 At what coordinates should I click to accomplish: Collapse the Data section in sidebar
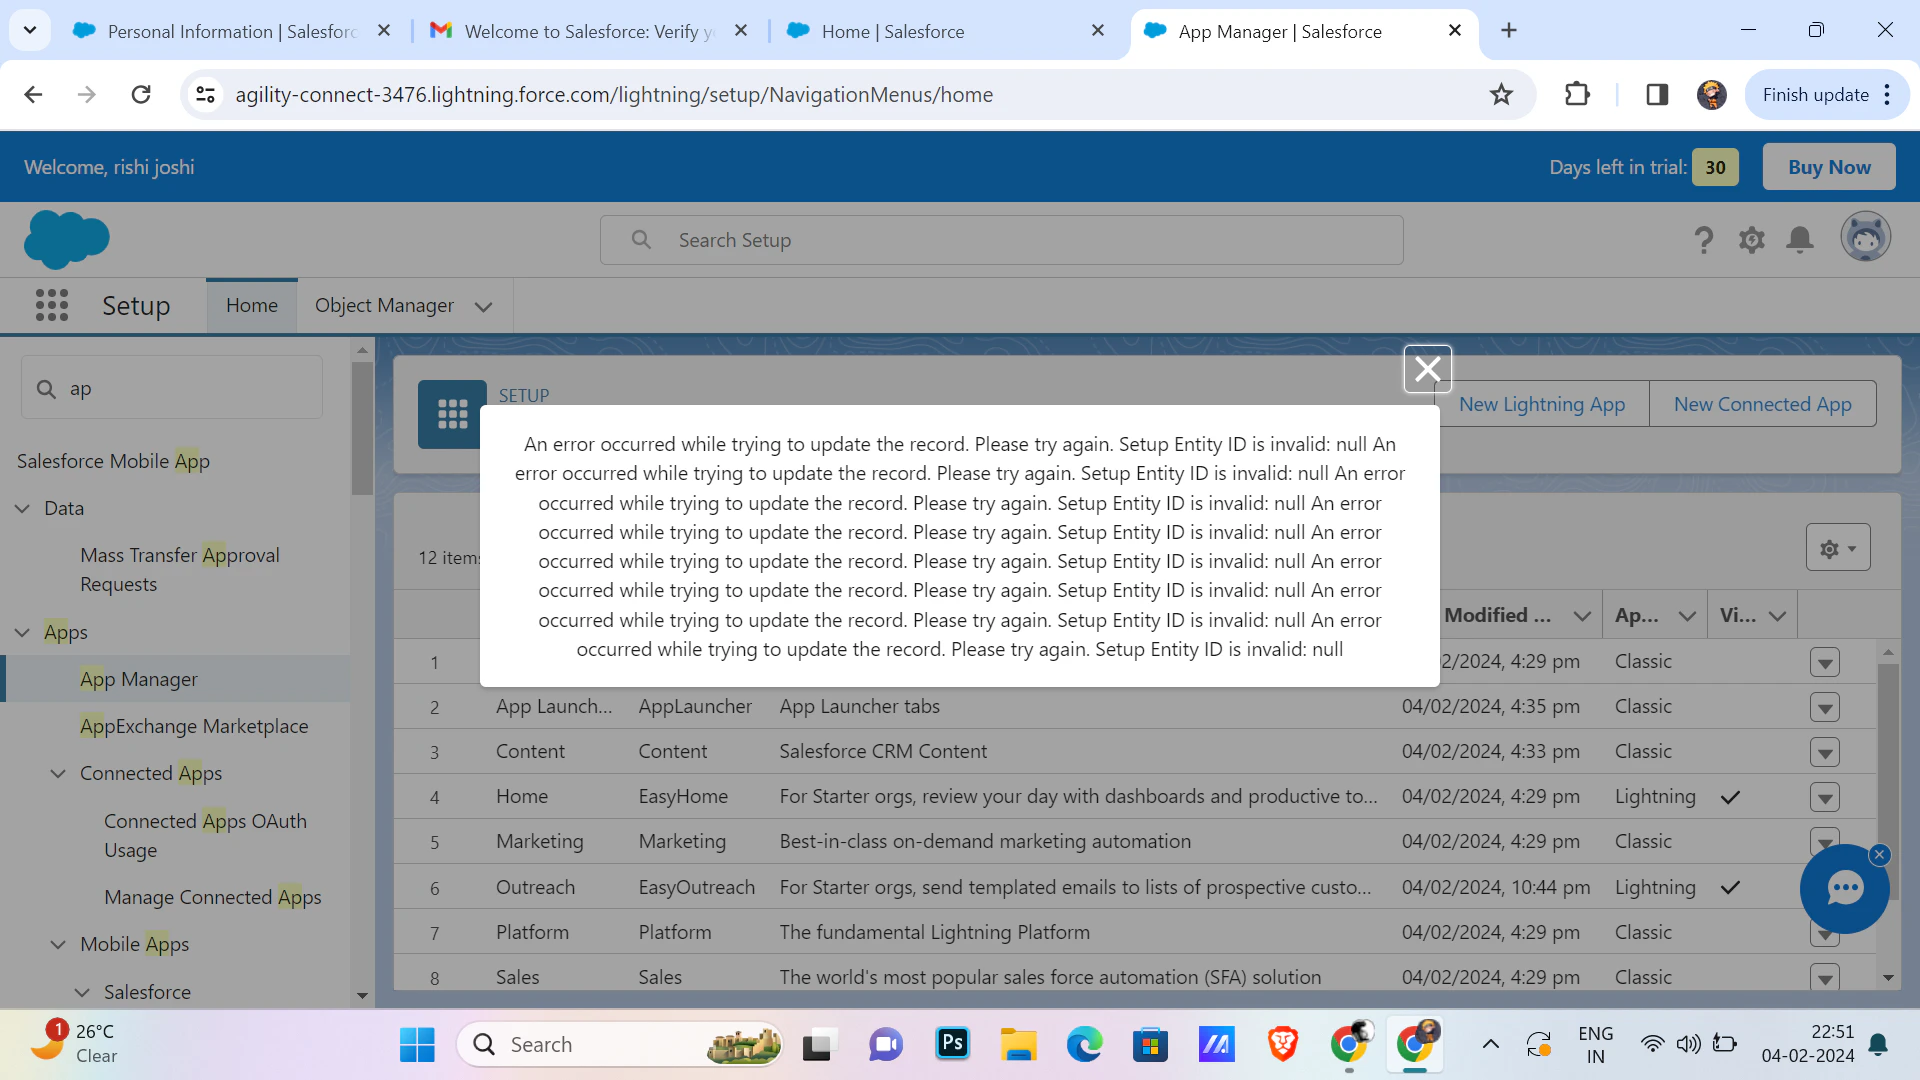(22, 509)
